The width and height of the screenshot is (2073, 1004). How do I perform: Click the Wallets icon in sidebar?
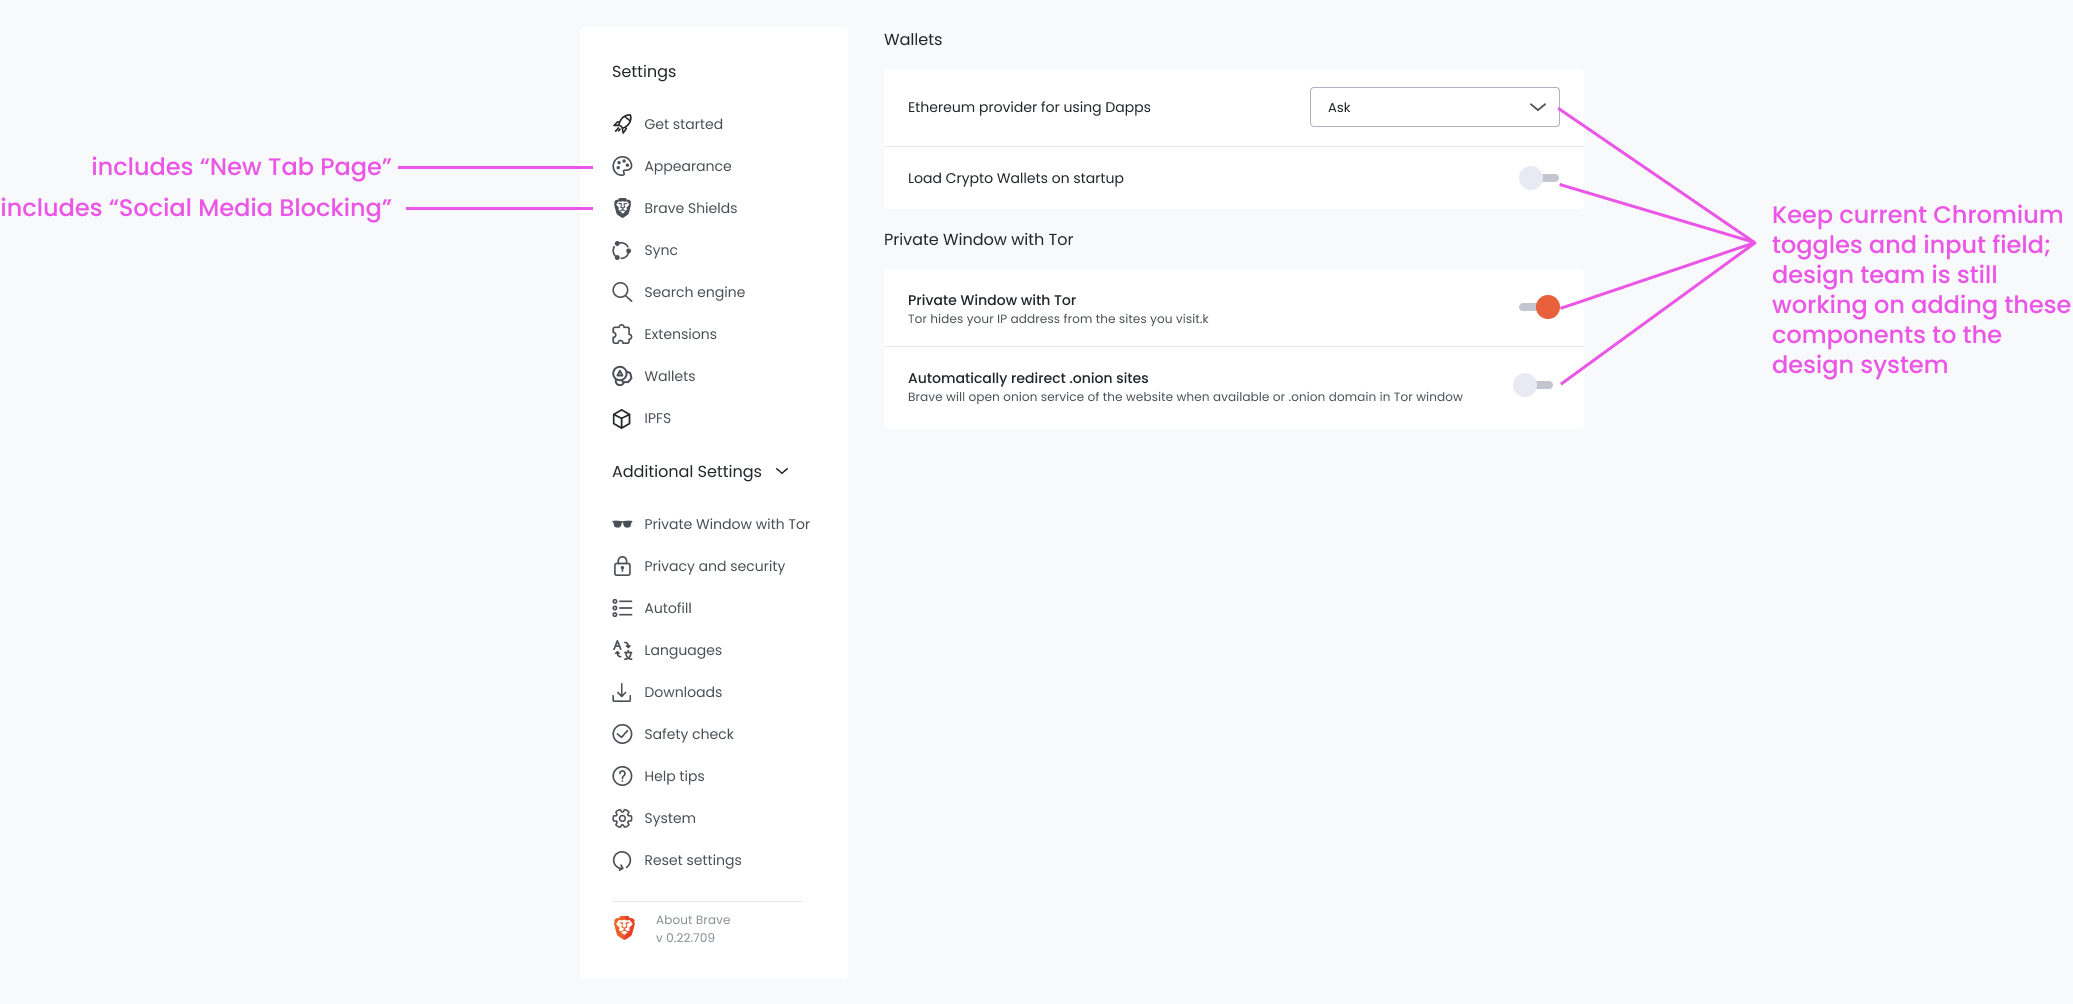point(622,376)
